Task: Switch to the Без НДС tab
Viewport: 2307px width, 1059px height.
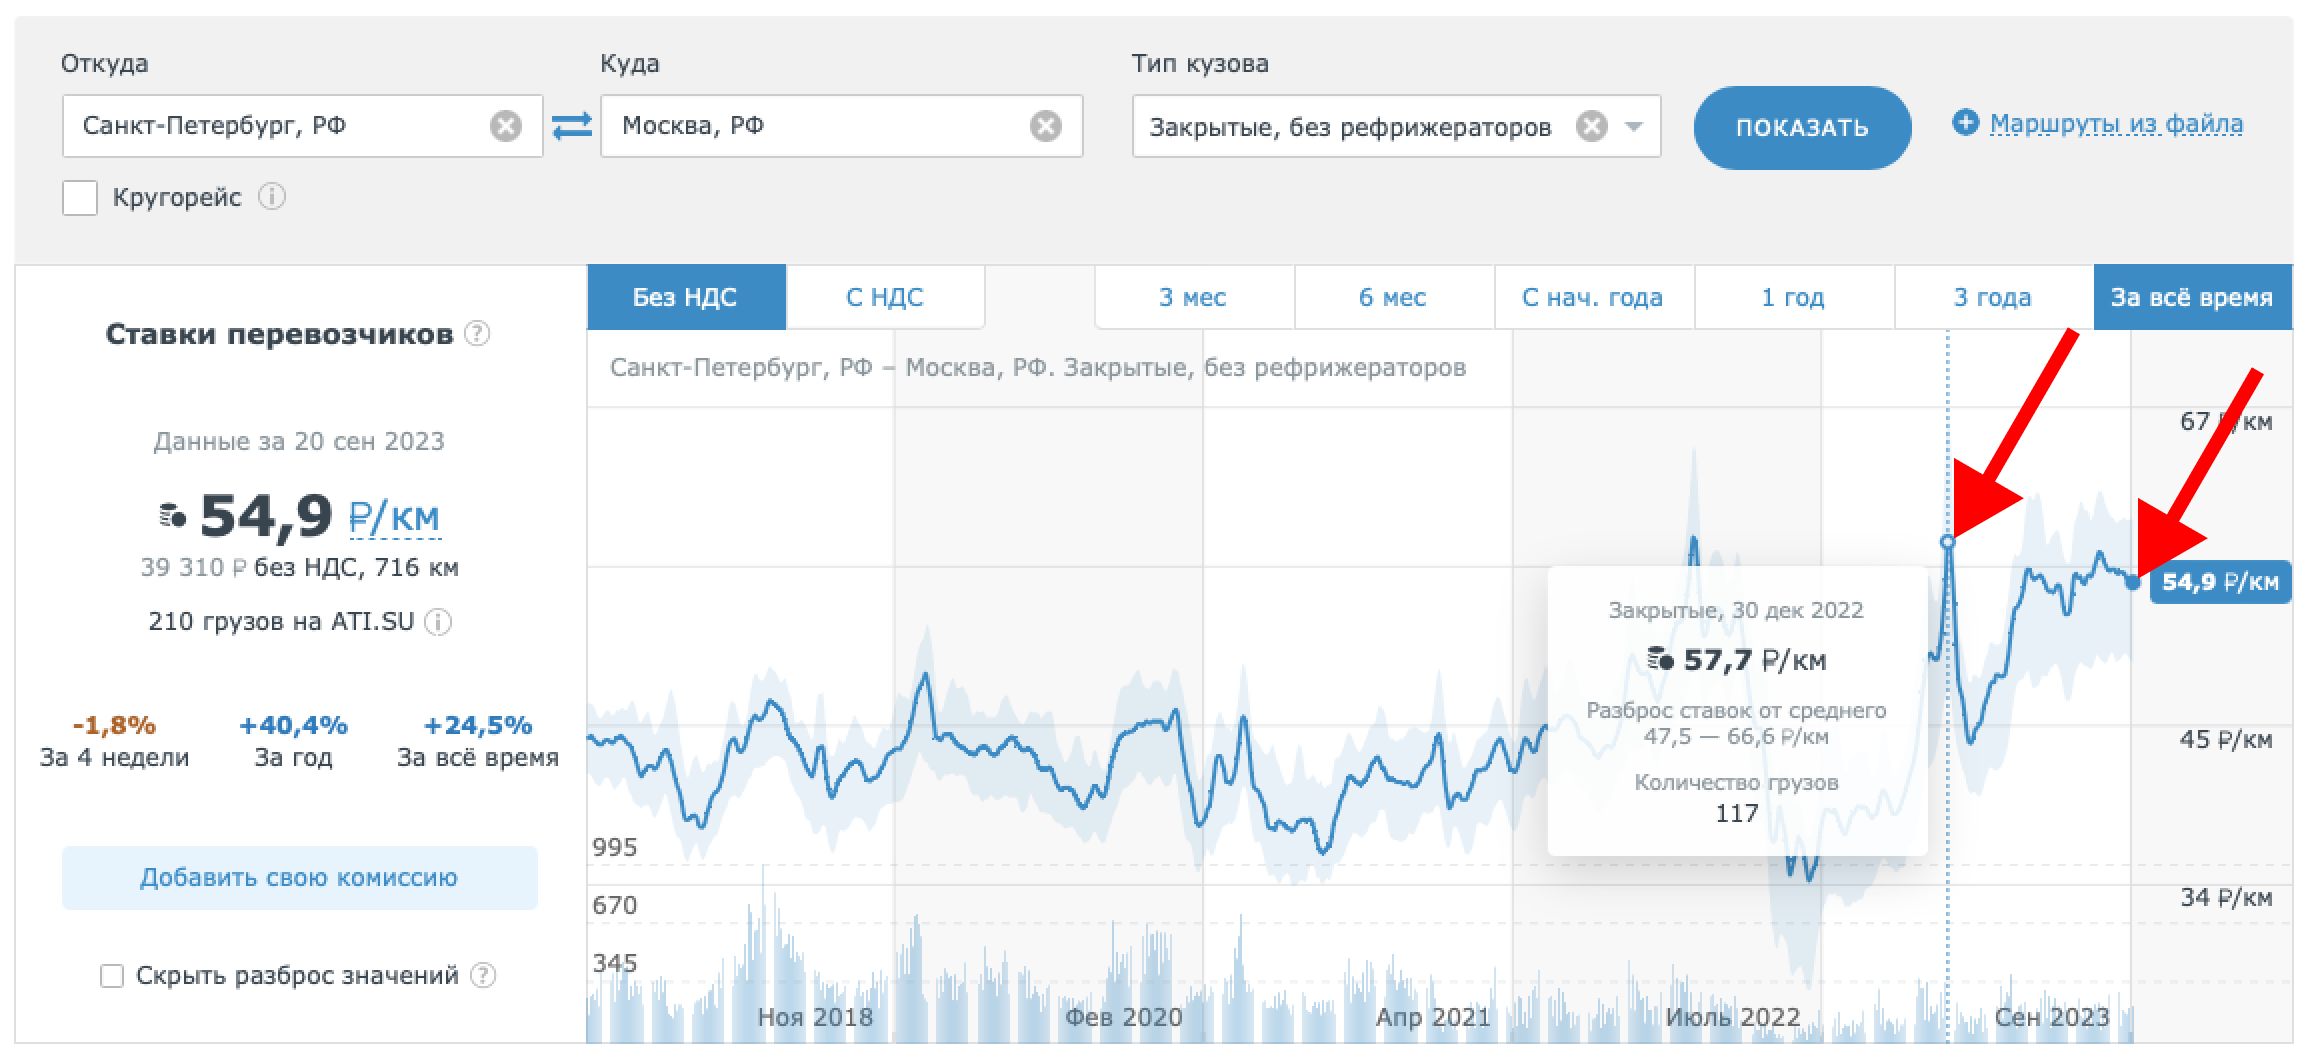Action: click(x=686, y=297)
